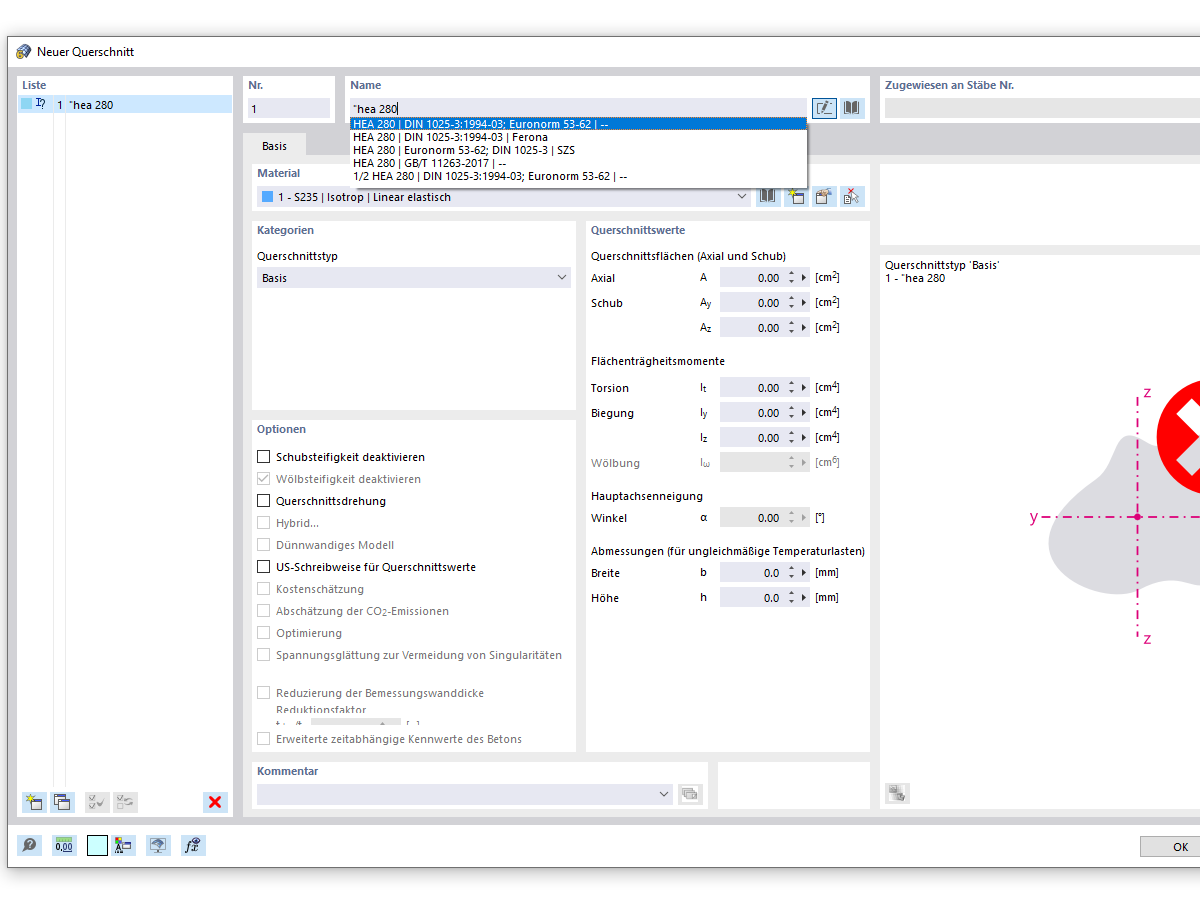Screen dimensions: 1200x900
Task: Click the edit name pencil icon
Action: tap(824, 108)
